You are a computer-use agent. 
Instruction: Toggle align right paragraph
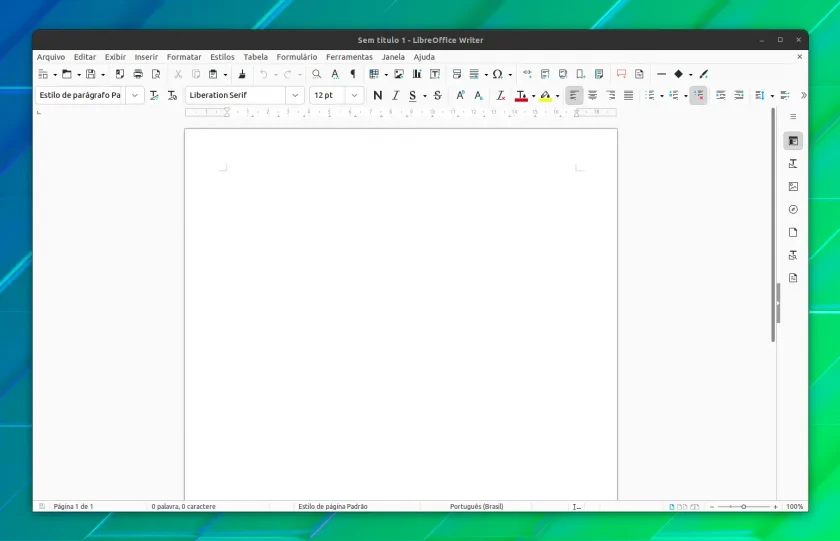pyautogui.click(x=611, y=95)
